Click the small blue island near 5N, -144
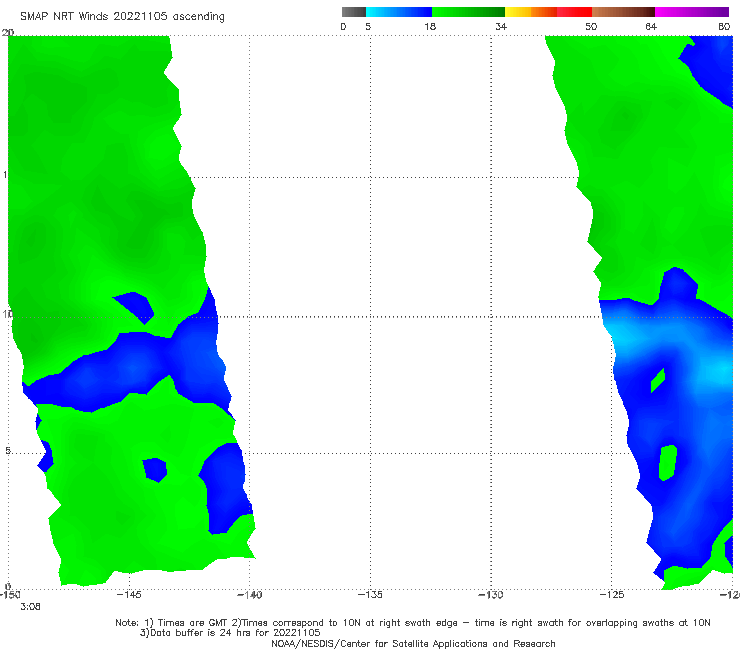Screen dimensions: 740x650 [x=155, y=470]
